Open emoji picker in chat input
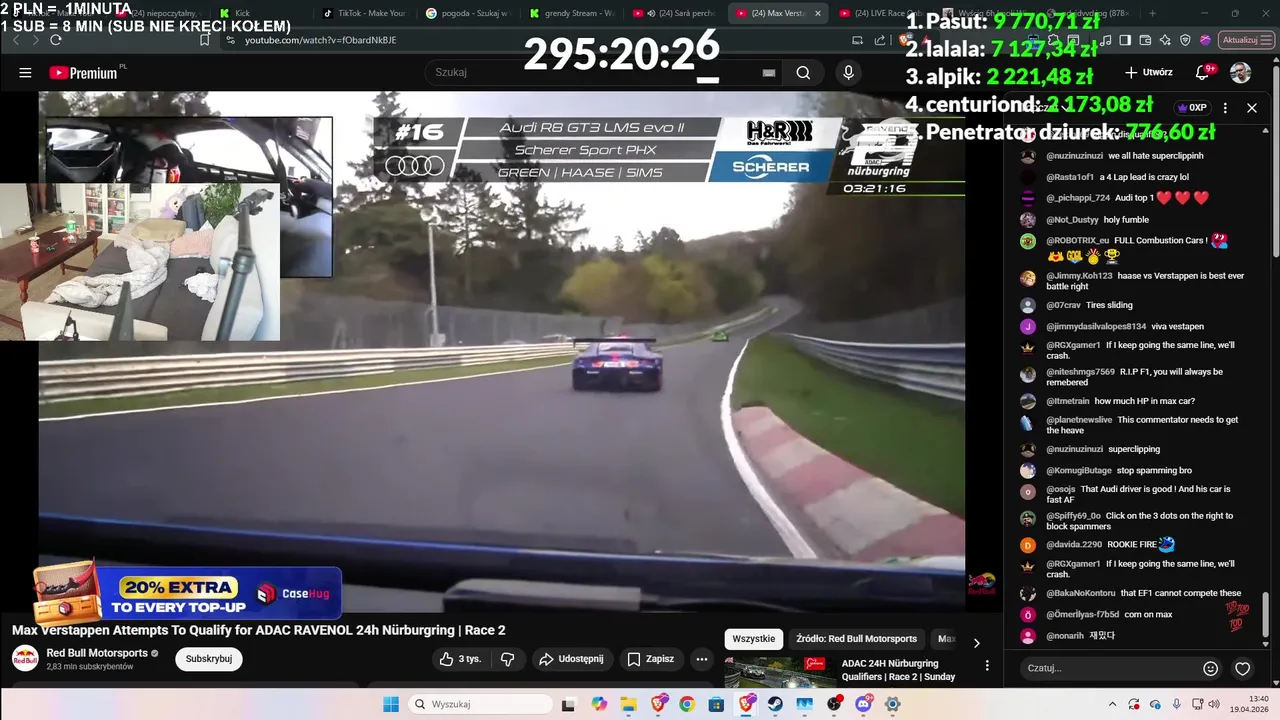 tap(1210, 668)
